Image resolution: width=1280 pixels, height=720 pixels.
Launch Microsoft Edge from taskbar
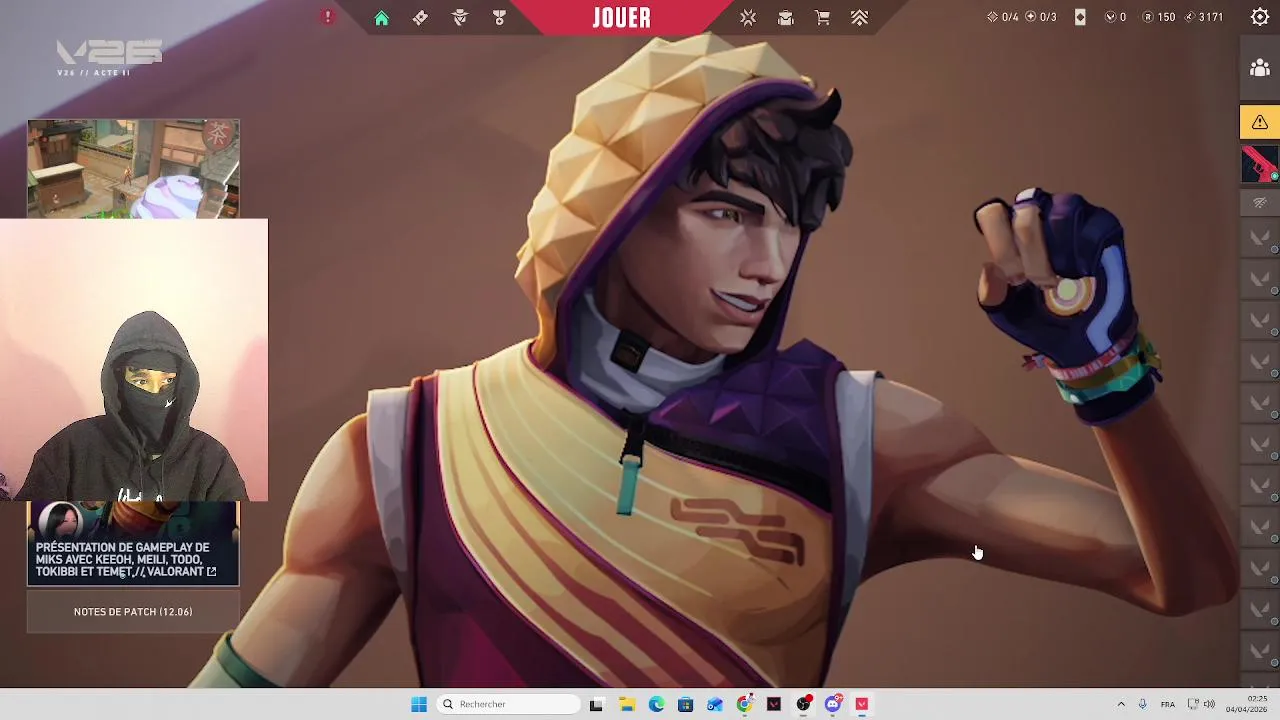click(x=656, y=704)
